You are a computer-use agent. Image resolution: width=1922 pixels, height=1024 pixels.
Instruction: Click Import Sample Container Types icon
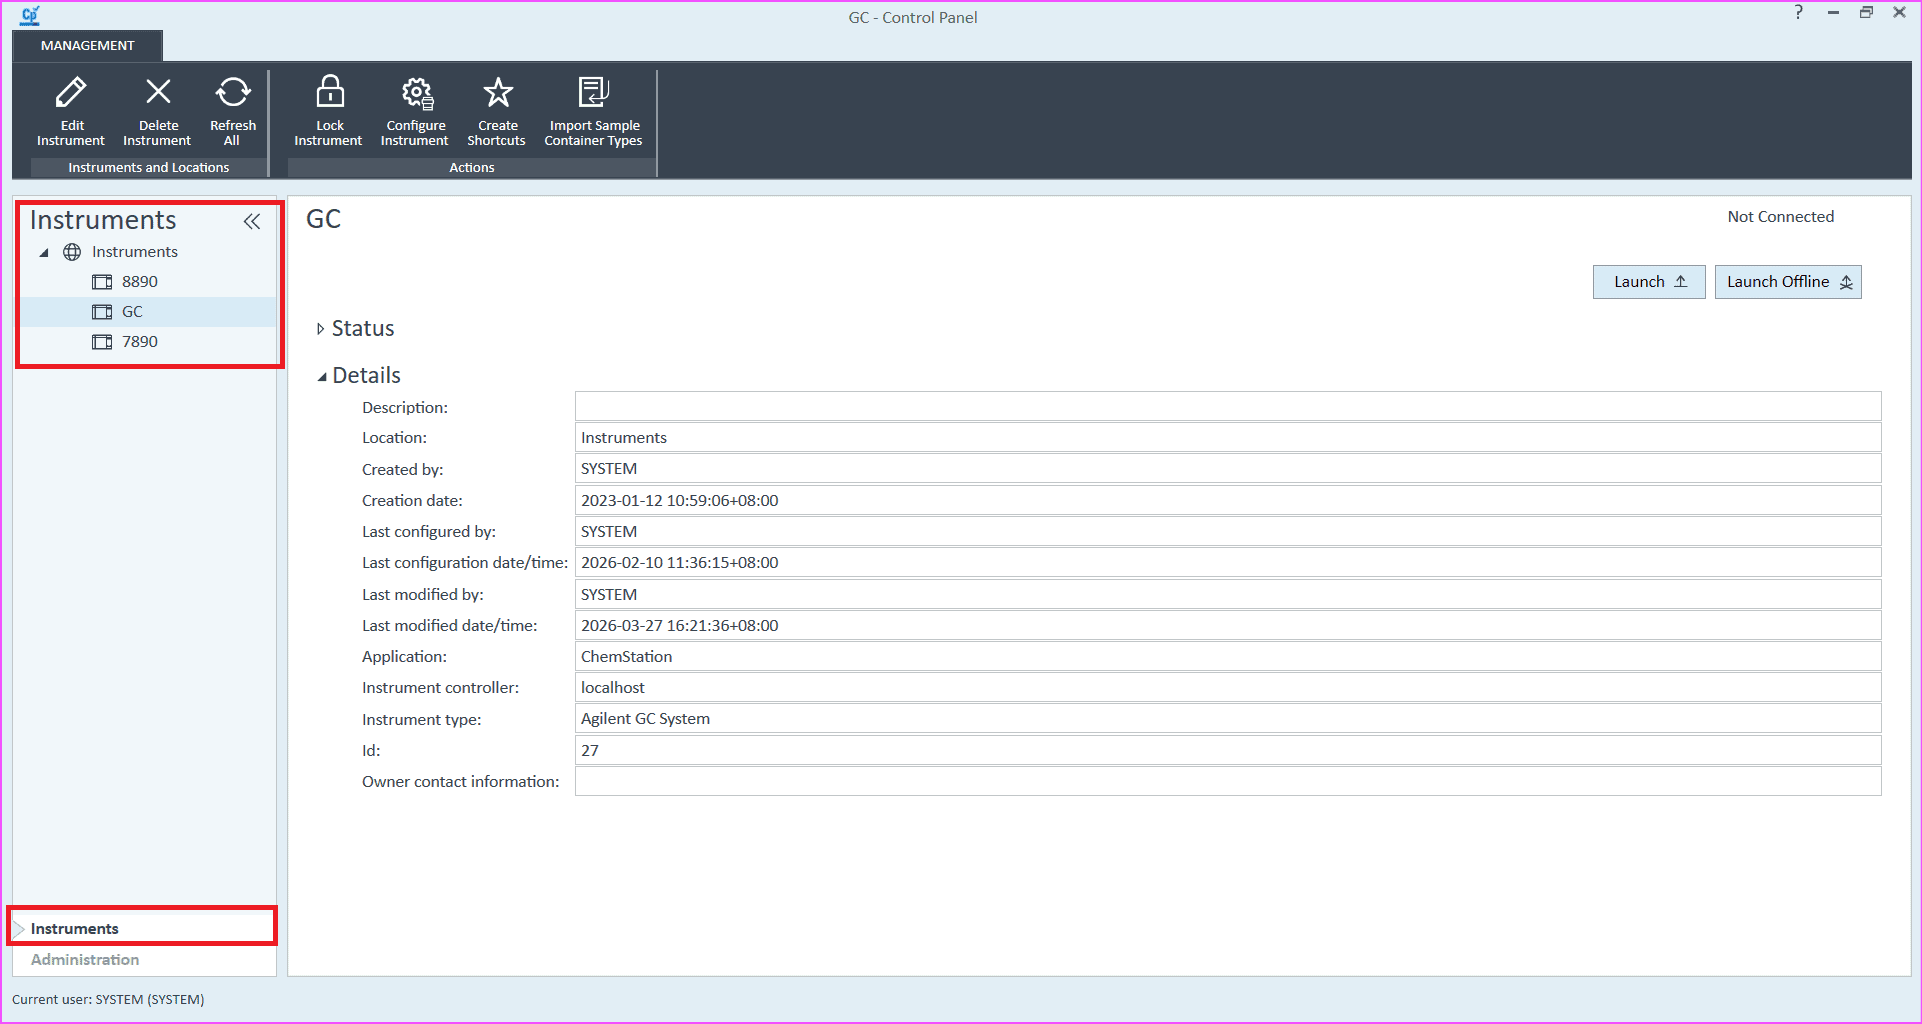(594, 92)
